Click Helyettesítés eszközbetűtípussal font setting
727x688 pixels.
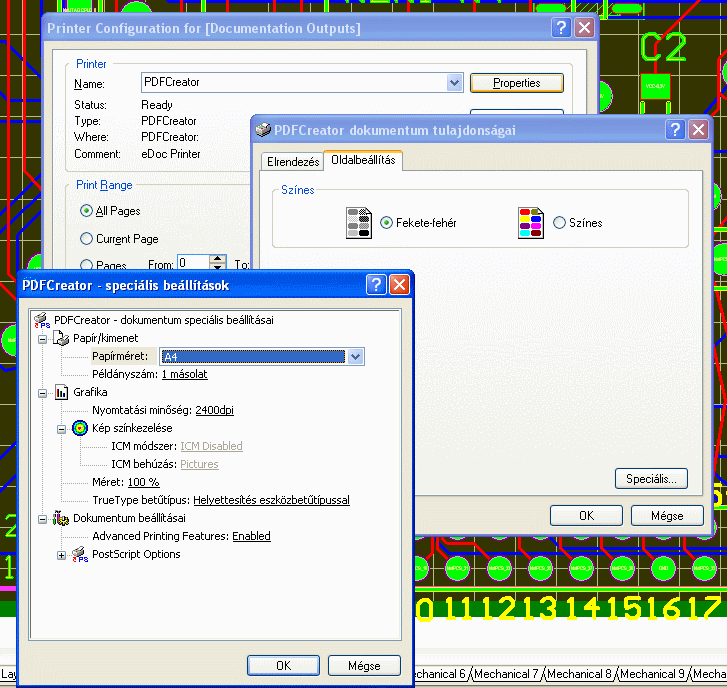[x=271, y=500]
